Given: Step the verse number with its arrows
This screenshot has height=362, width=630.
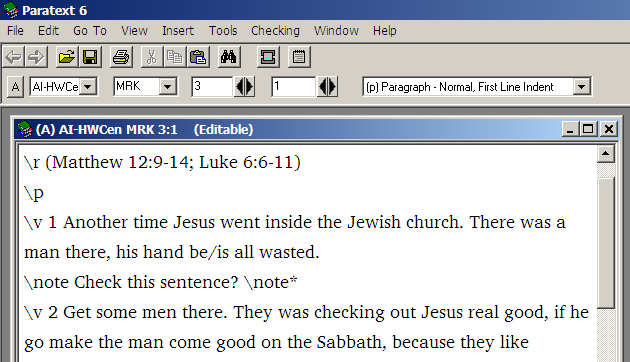Looking at the screenshot, I should pos(327,87).
